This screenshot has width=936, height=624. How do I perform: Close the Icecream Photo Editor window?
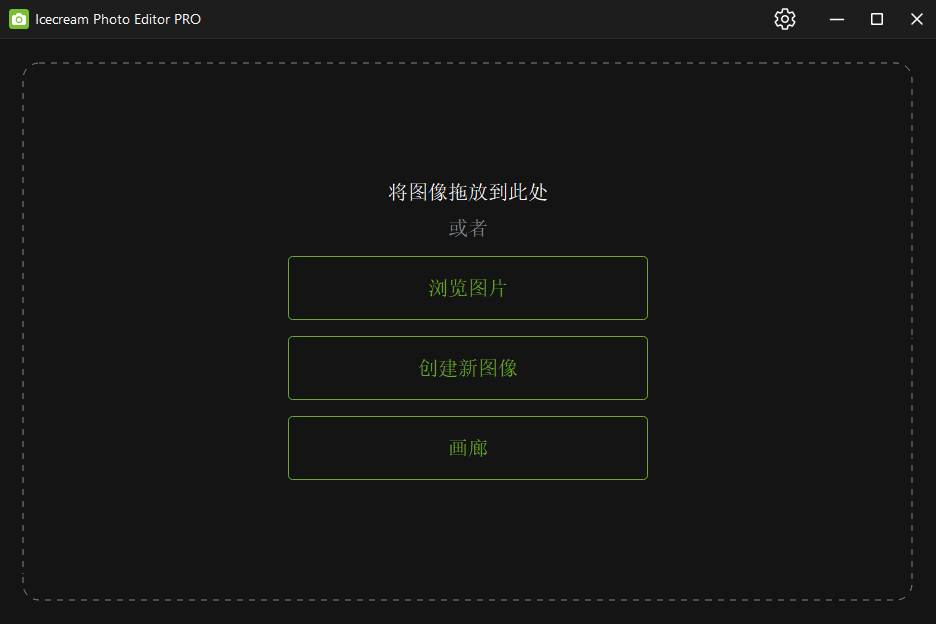coord(916,19)
